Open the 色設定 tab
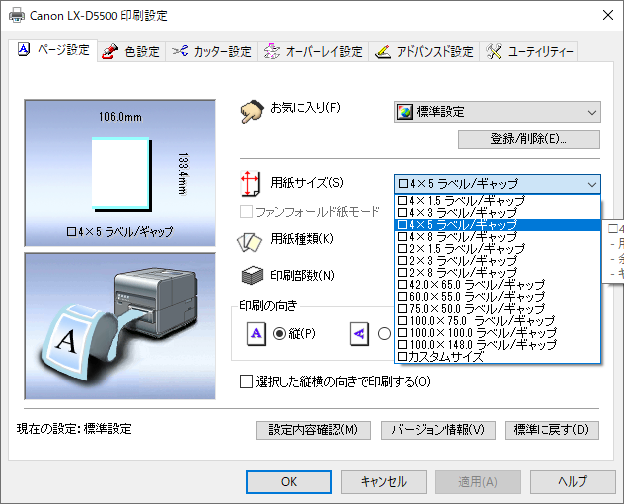This screenshot has height=504, width=624. [x=131, y=51]
